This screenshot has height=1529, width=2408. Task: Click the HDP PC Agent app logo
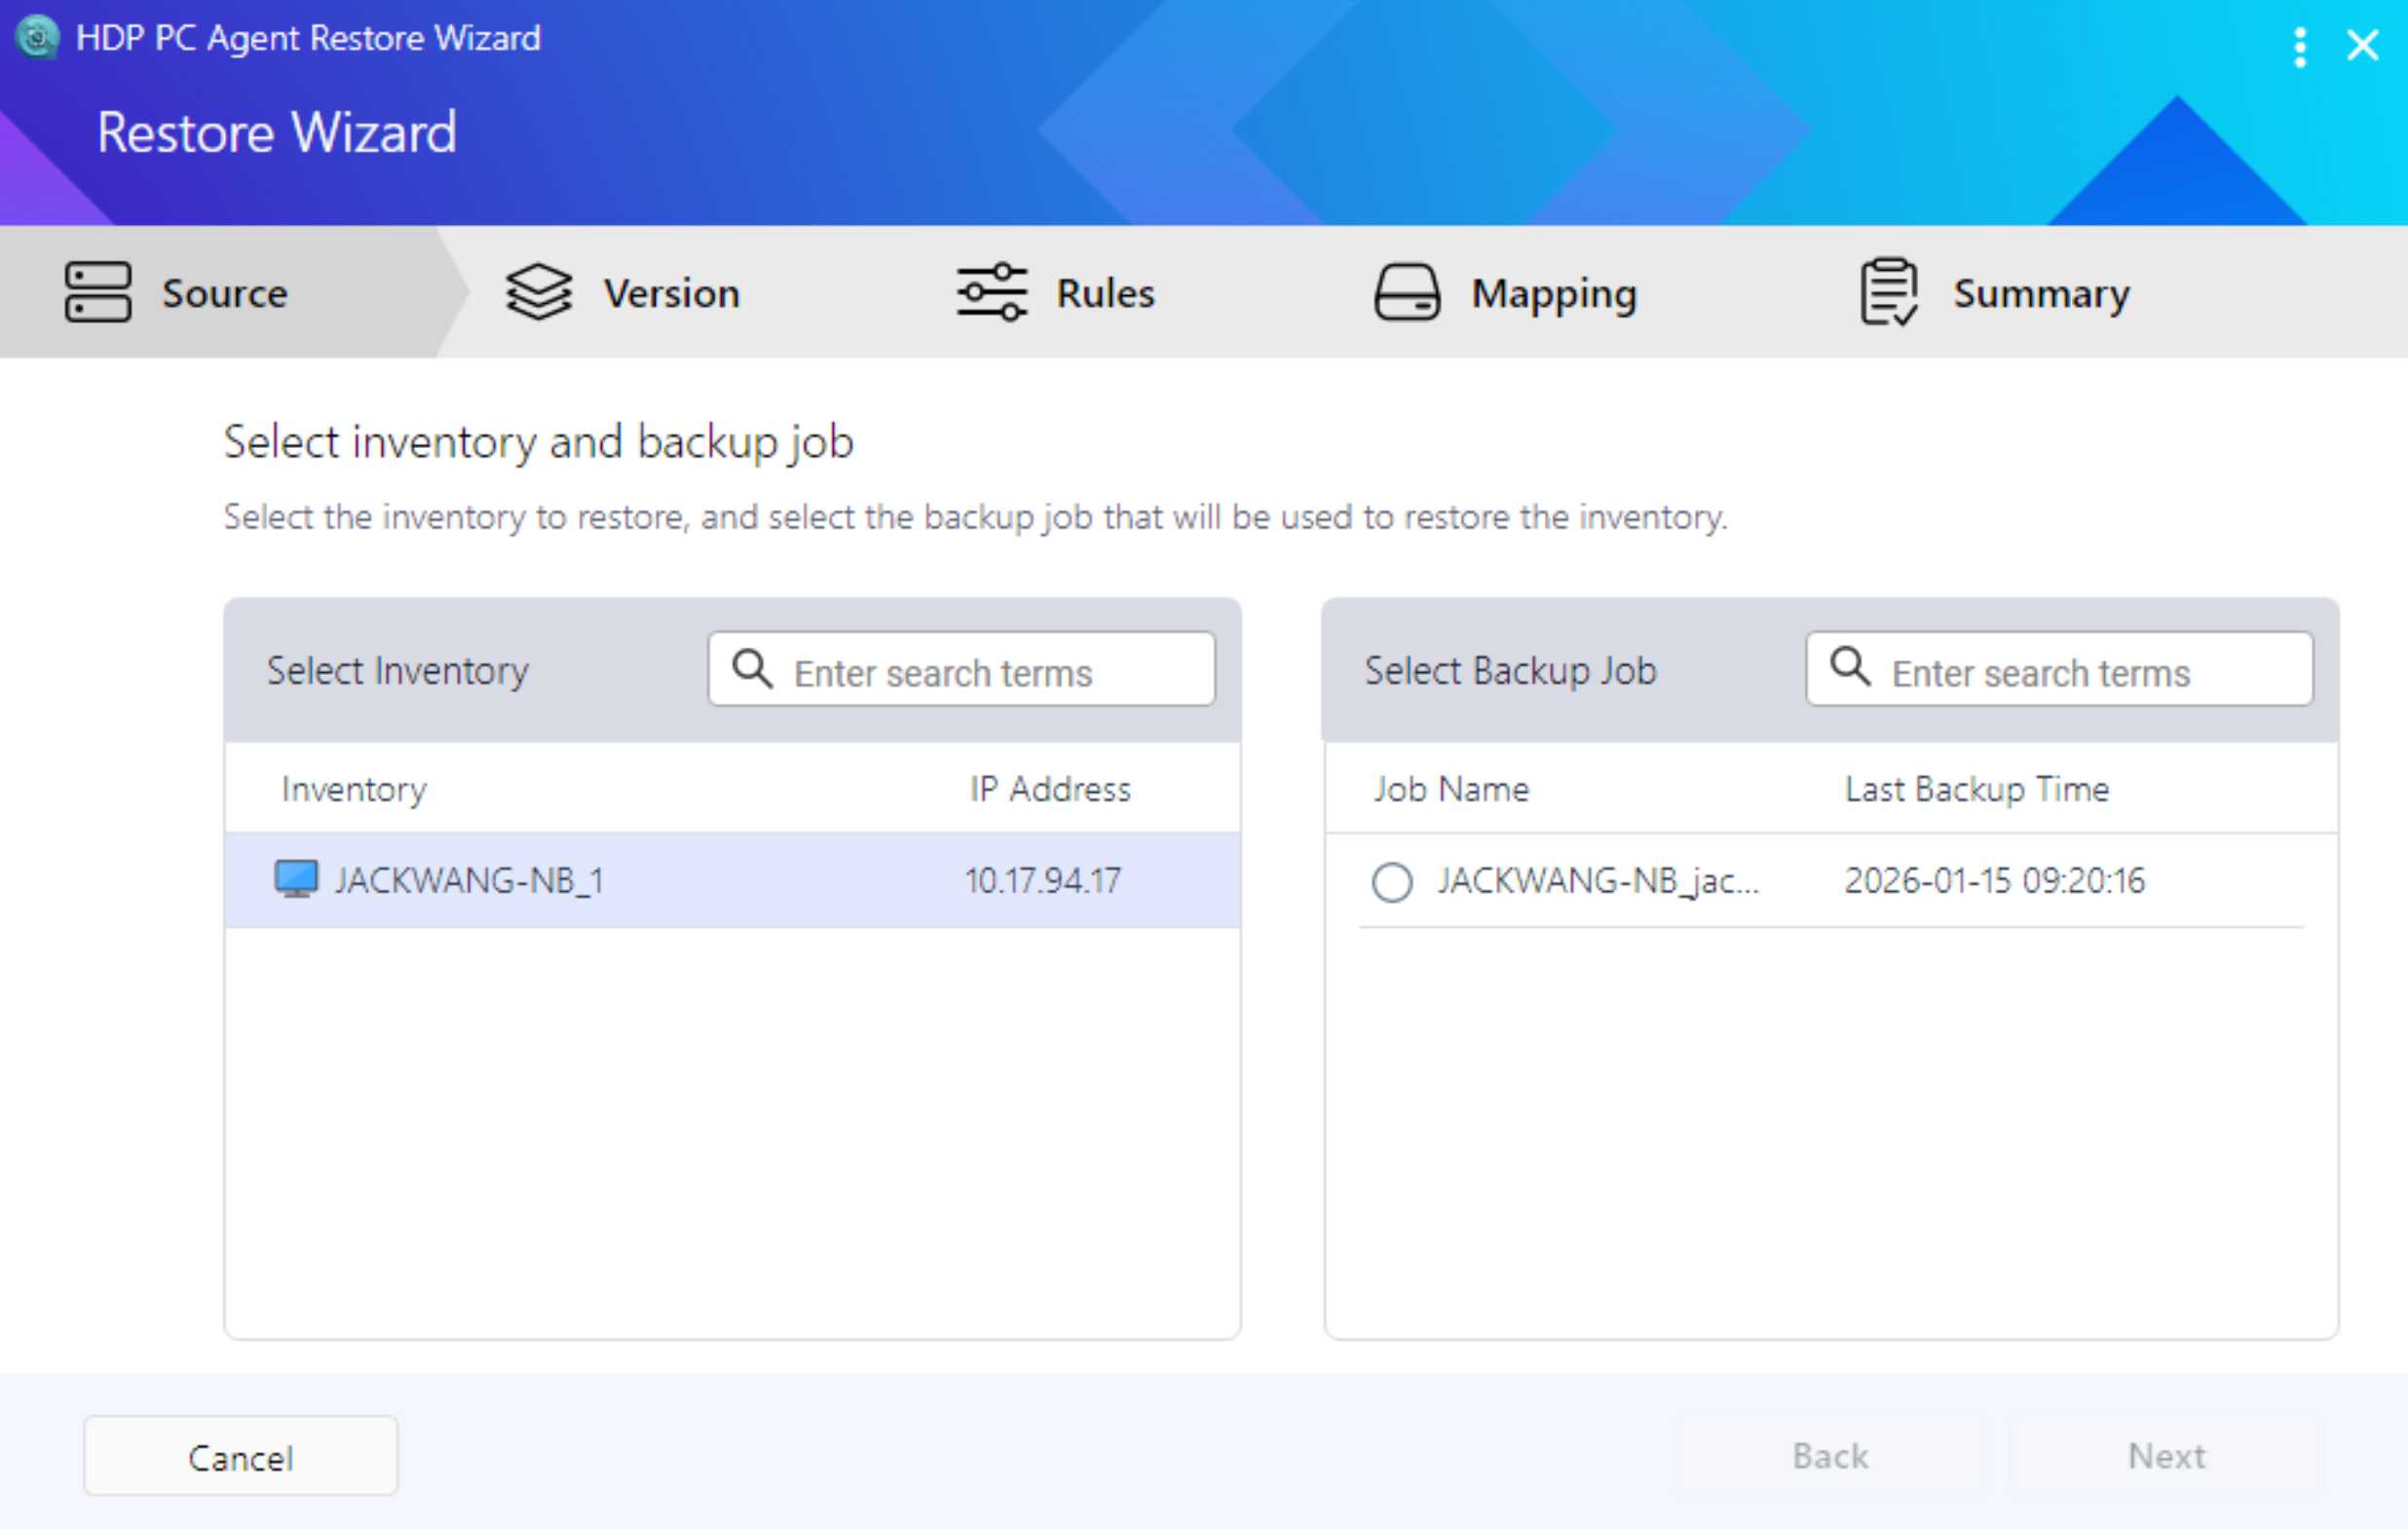point(38,38)
